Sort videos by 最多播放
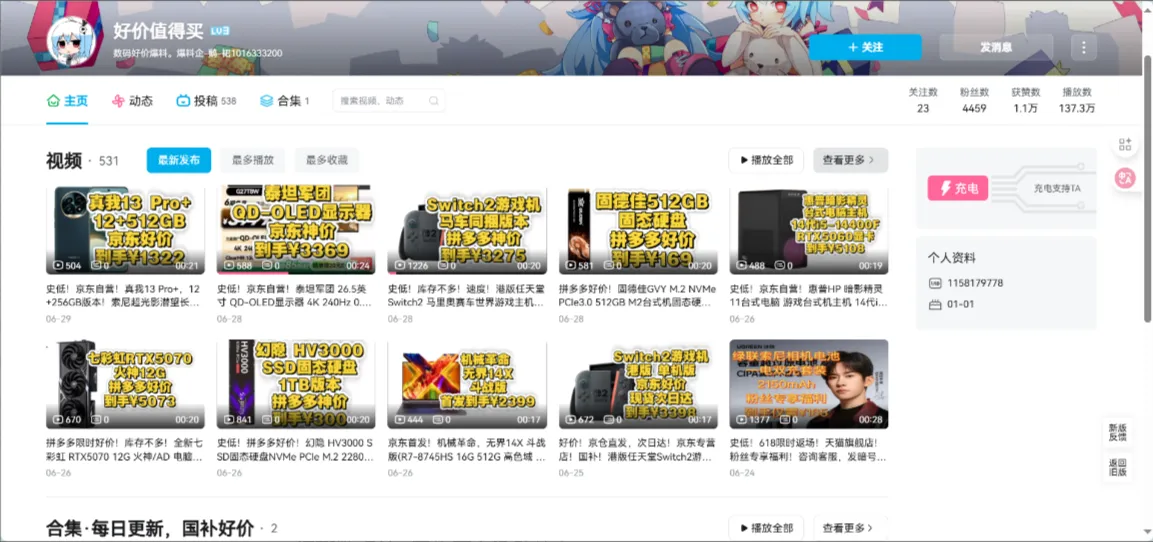1153x542 pixels. [253, 160]
